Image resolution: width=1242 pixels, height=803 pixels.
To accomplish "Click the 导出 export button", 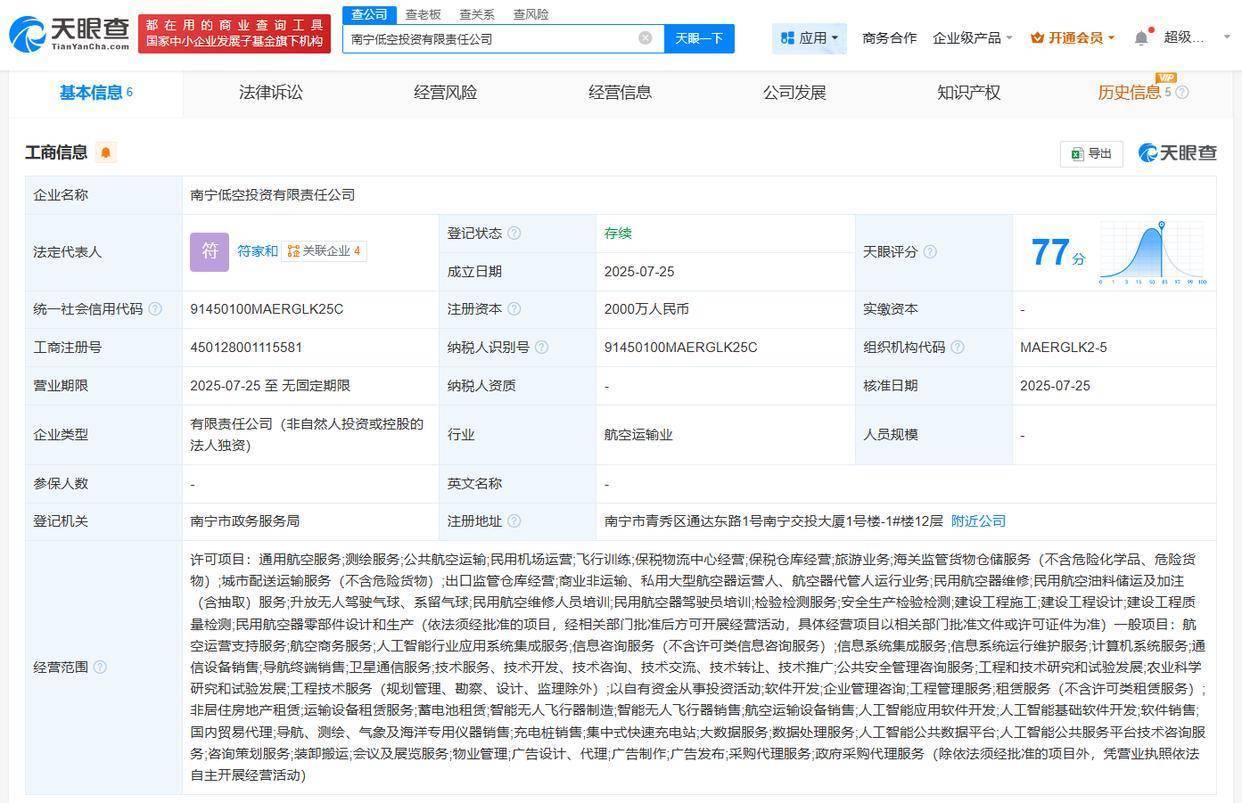I will coord(1091,153).
